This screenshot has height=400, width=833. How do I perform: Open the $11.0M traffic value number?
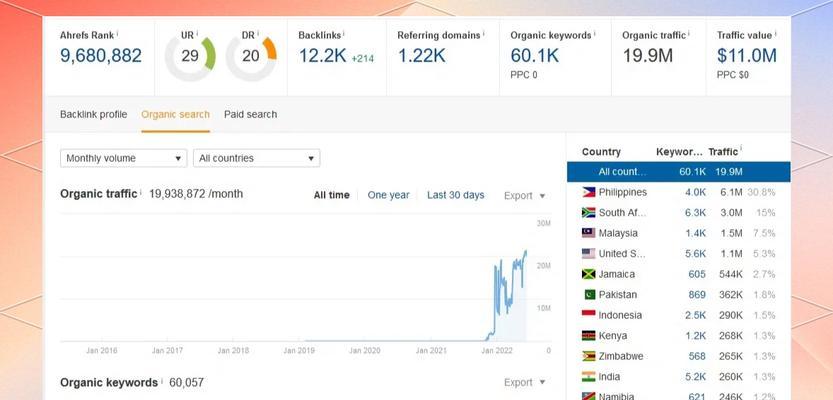pyautogui.click(x=746, y=56)
